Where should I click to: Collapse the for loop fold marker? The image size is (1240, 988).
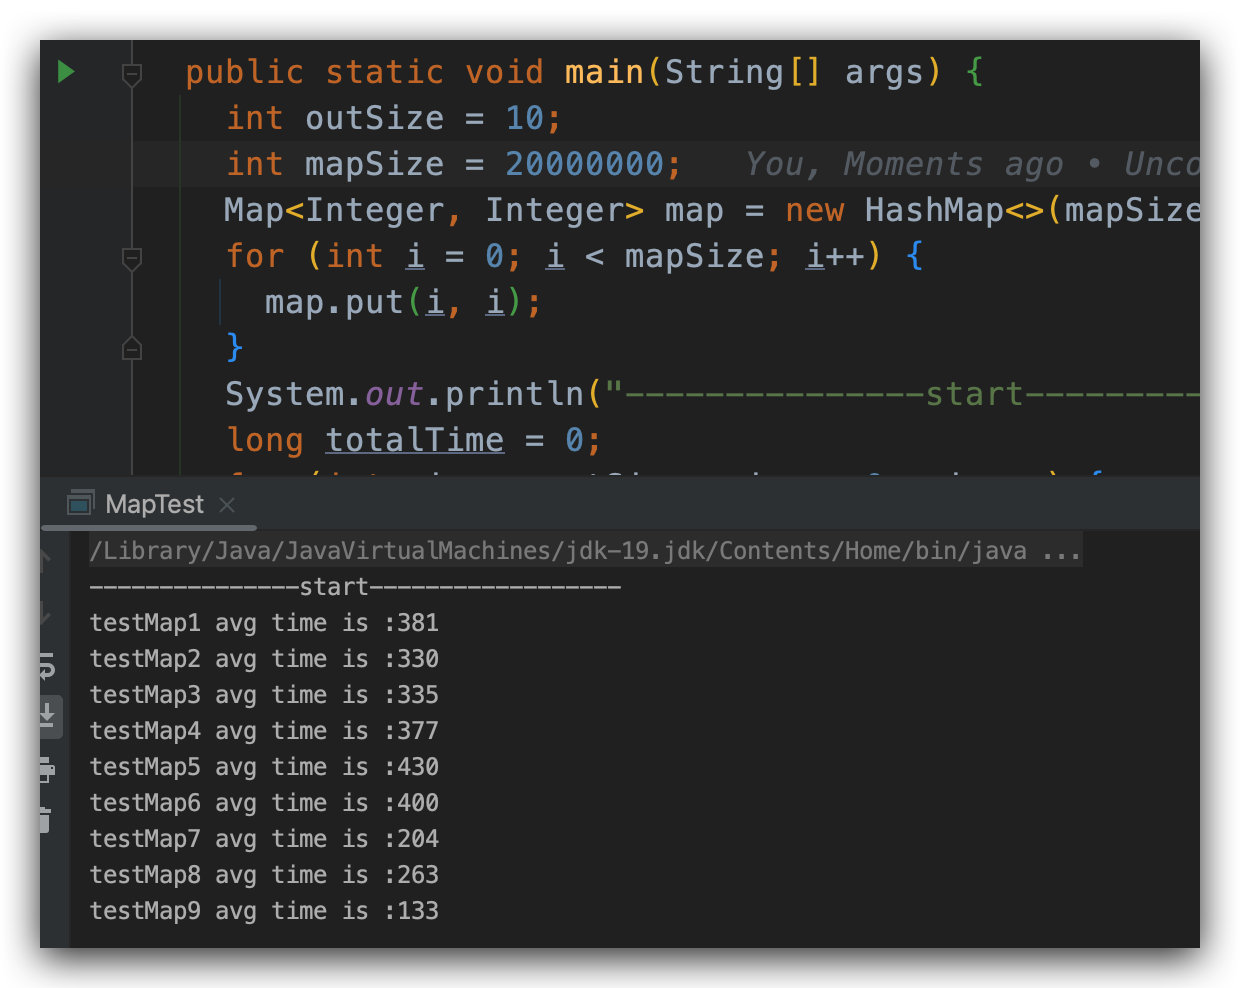(x=131, y=258)
